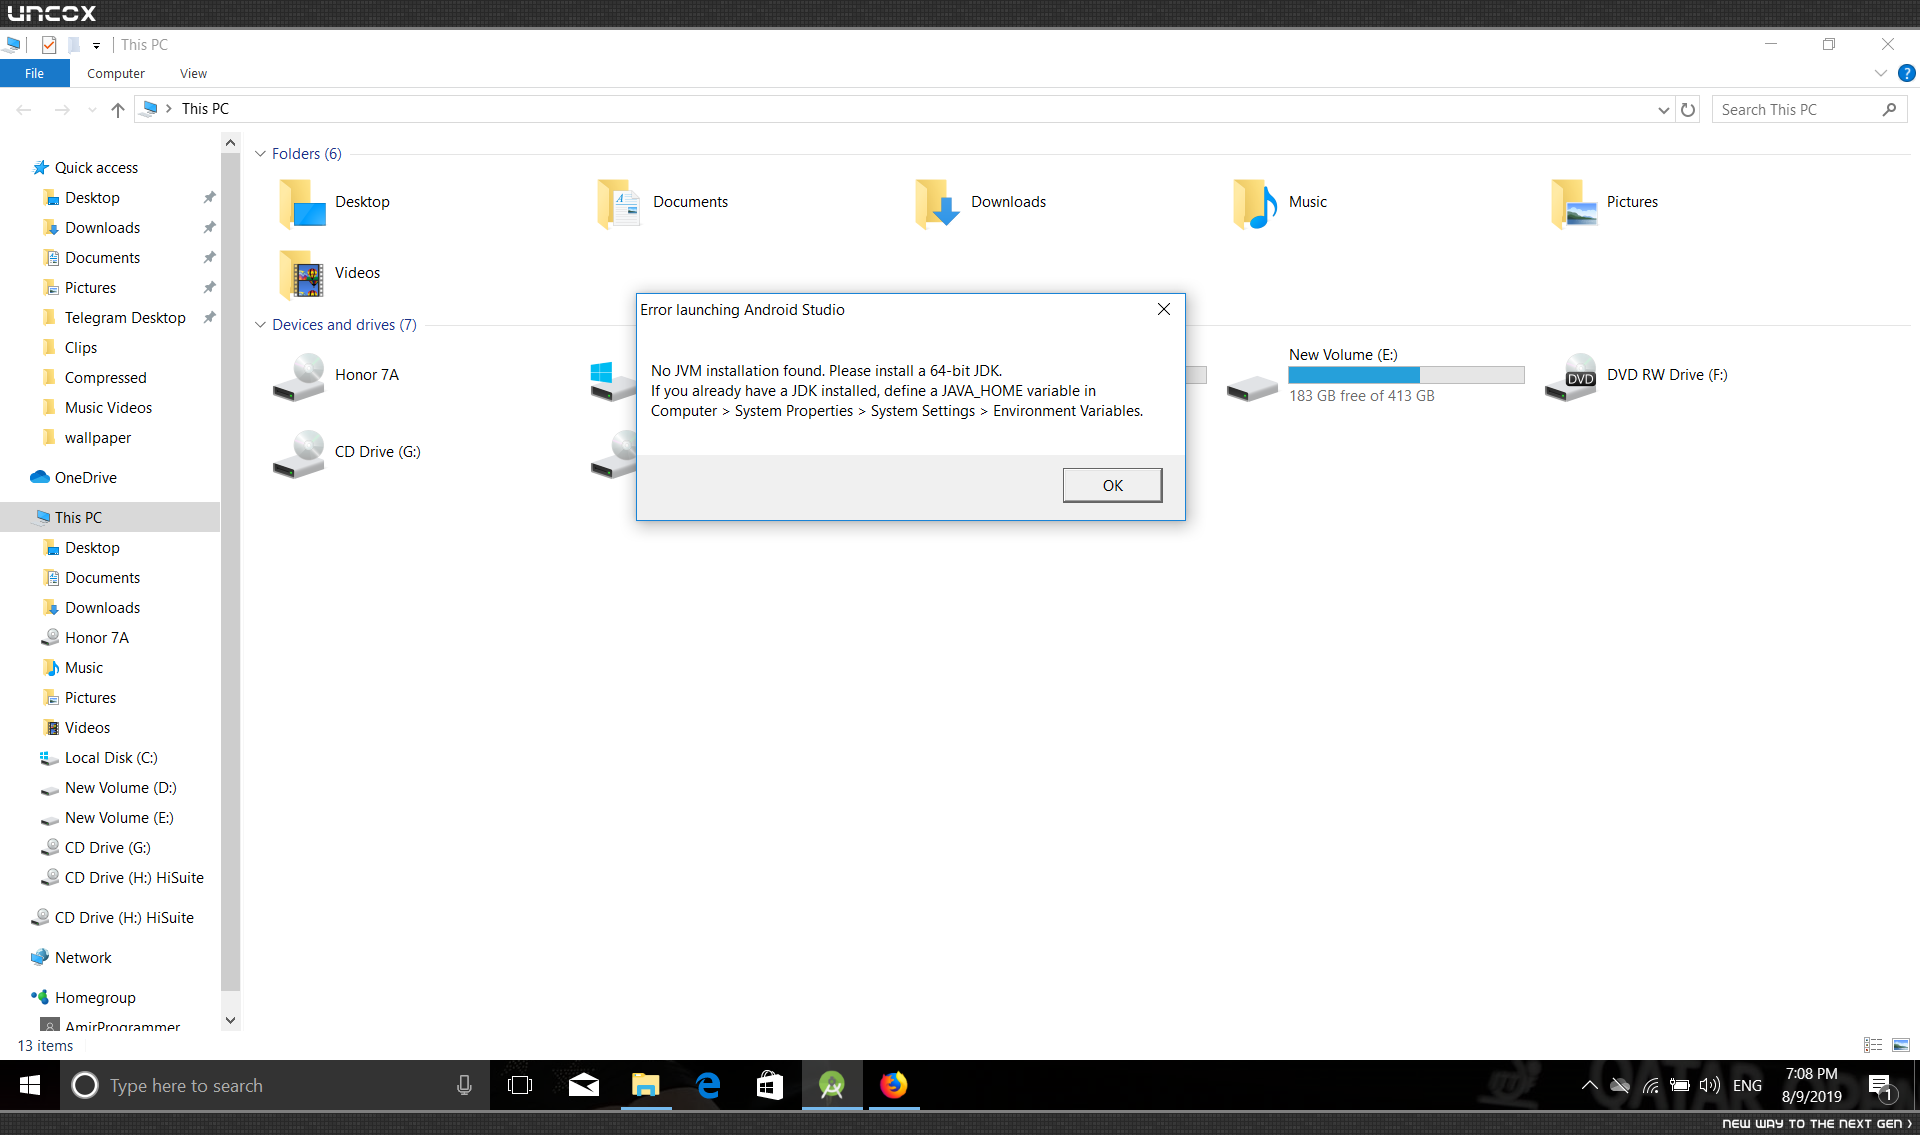The image size is (1920, 1135).
Task: Open Firefox from the taskbar
Action: 894,1085
